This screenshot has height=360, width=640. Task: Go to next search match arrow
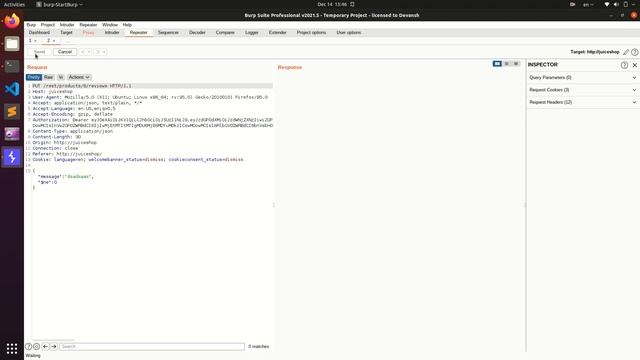[x=54, y=346]
